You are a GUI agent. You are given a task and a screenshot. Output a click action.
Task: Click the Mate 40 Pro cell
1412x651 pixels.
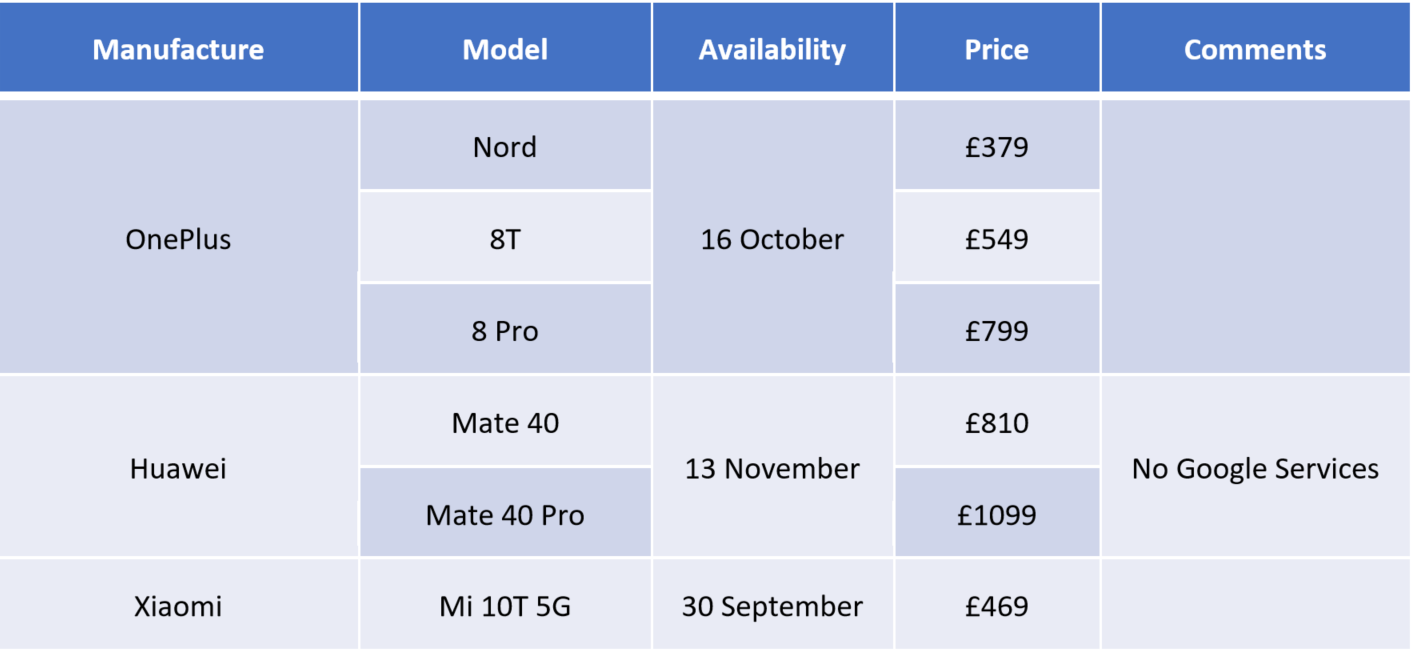505,513
